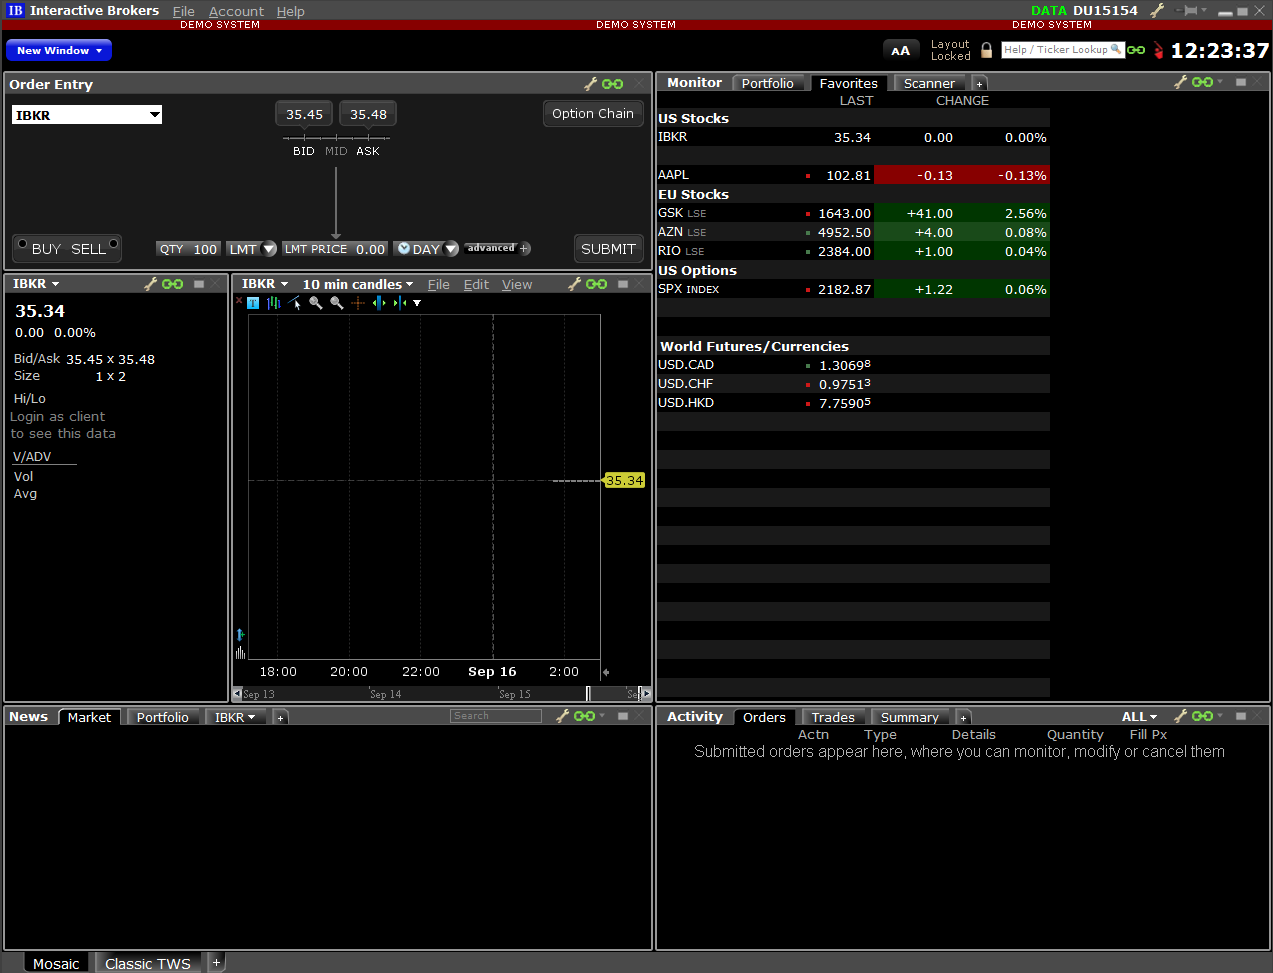Click the 35.48 ask price button
The width and height of the screenshot is (1273, 973).
(368, 114)
